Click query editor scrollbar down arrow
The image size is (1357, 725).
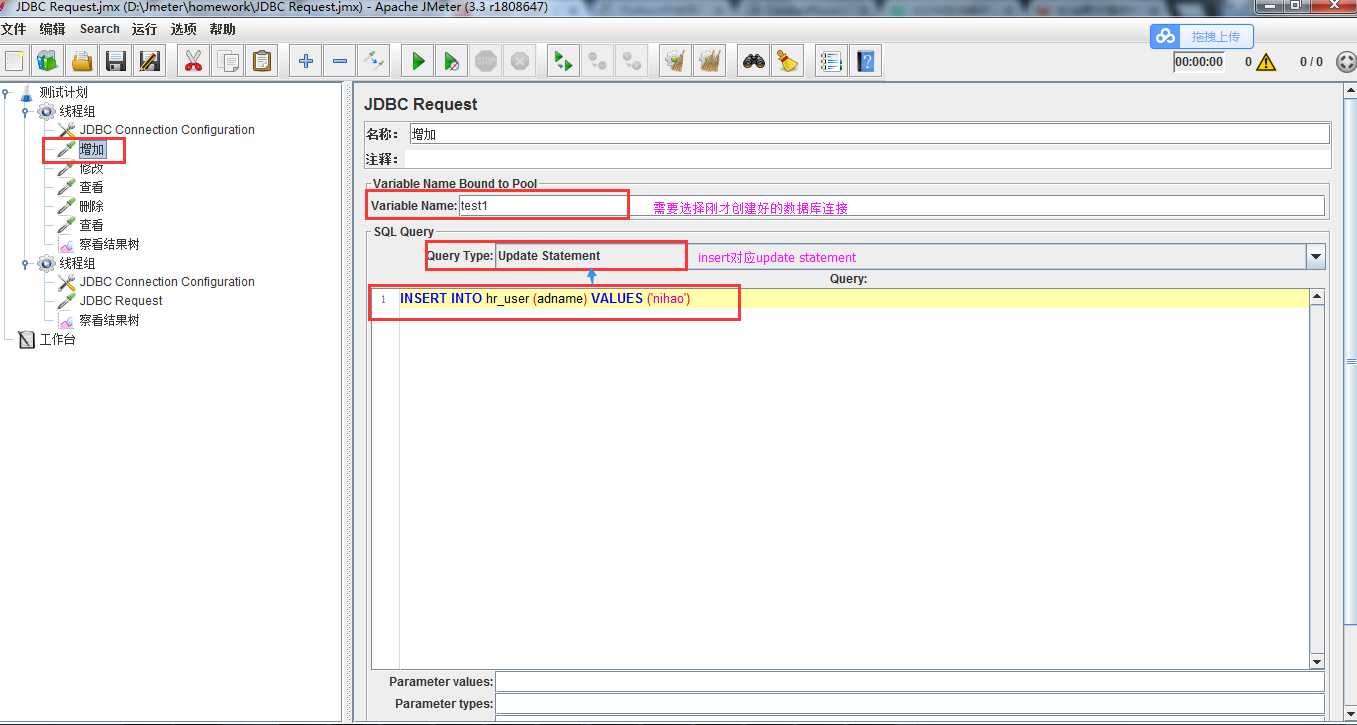(1317, 661)
